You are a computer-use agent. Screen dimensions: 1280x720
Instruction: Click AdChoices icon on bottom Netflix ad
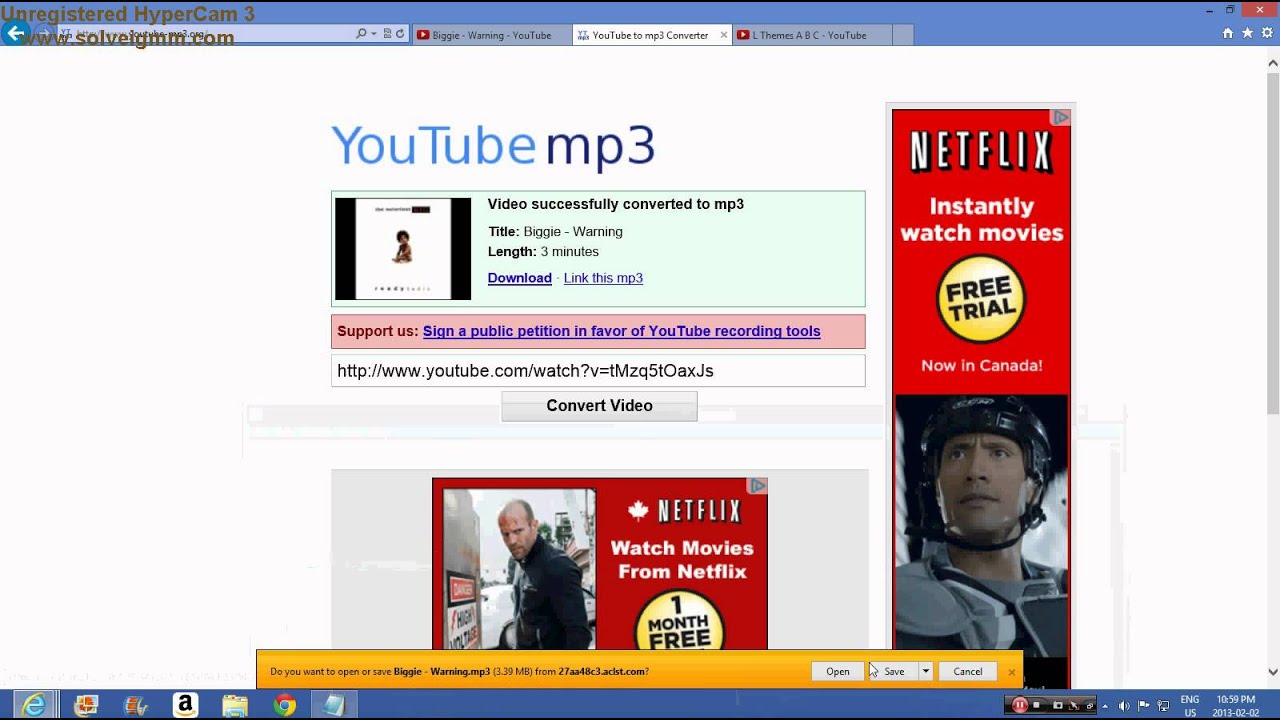[758, 486]
